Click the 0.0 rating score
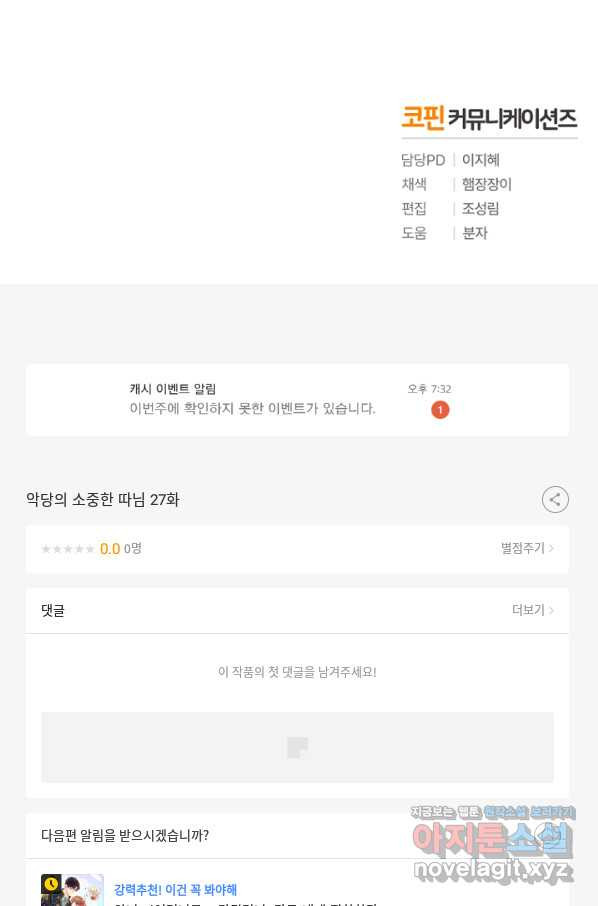The image size is (598, 906). [110, 548]
